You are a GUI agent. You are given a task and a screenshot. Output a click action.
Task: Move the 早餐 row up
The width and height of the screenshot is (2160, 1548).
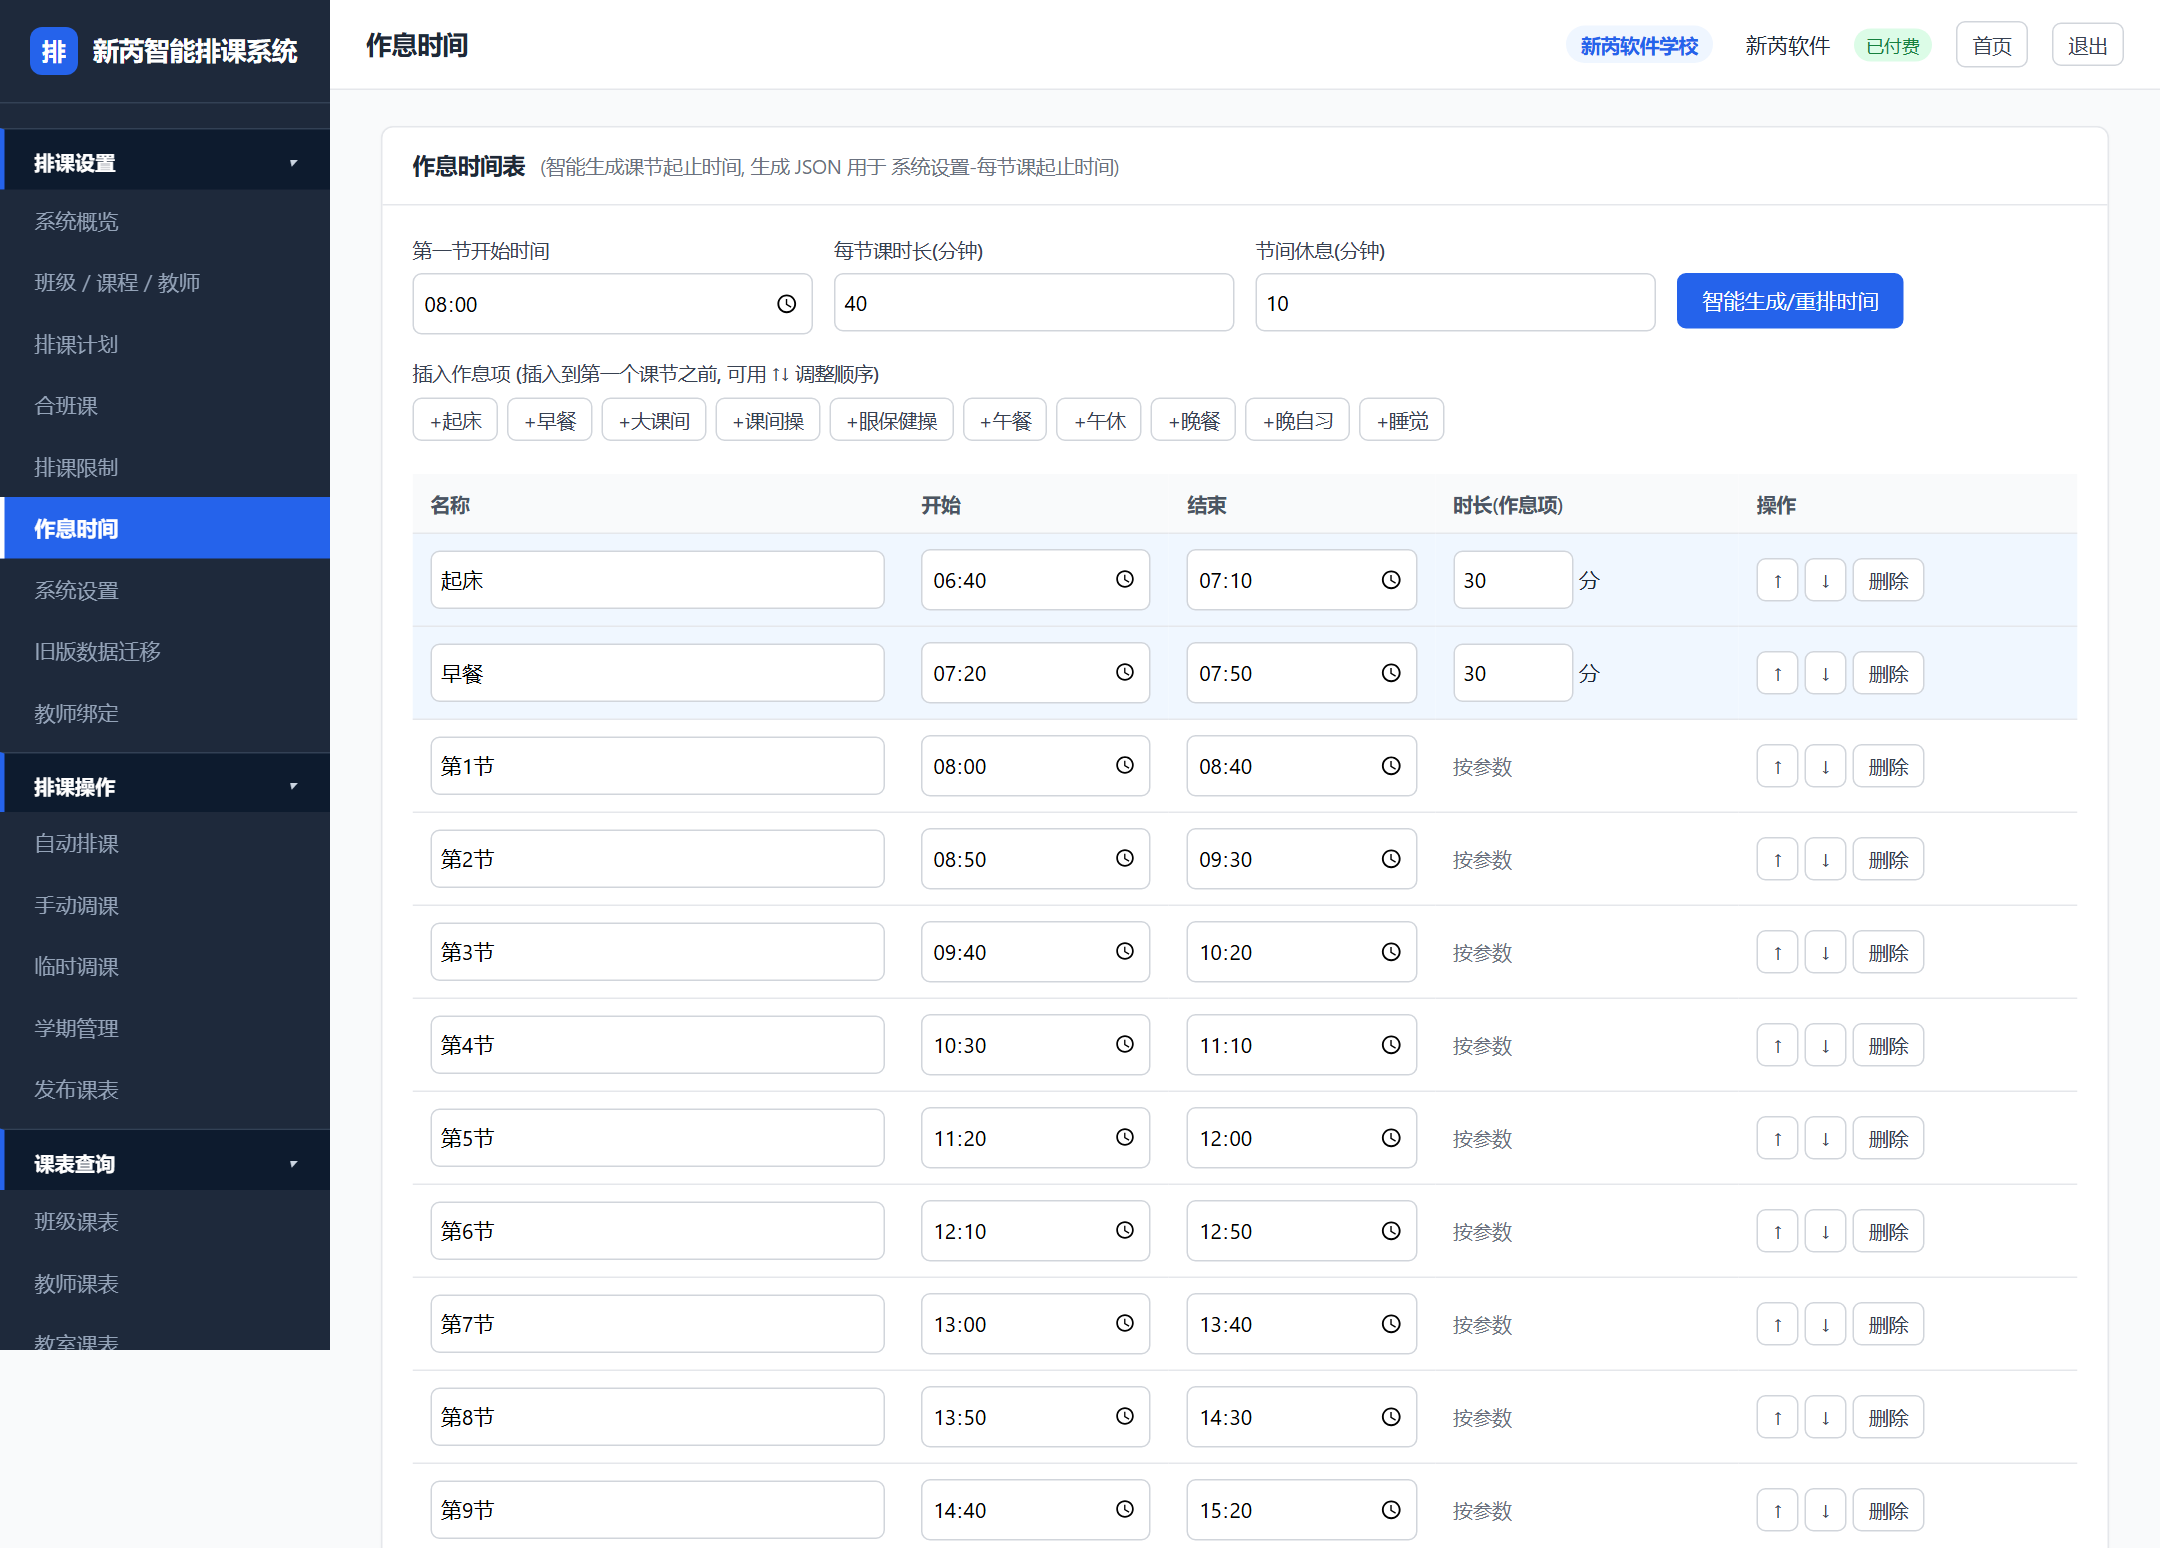click(x=1777, y=673)
